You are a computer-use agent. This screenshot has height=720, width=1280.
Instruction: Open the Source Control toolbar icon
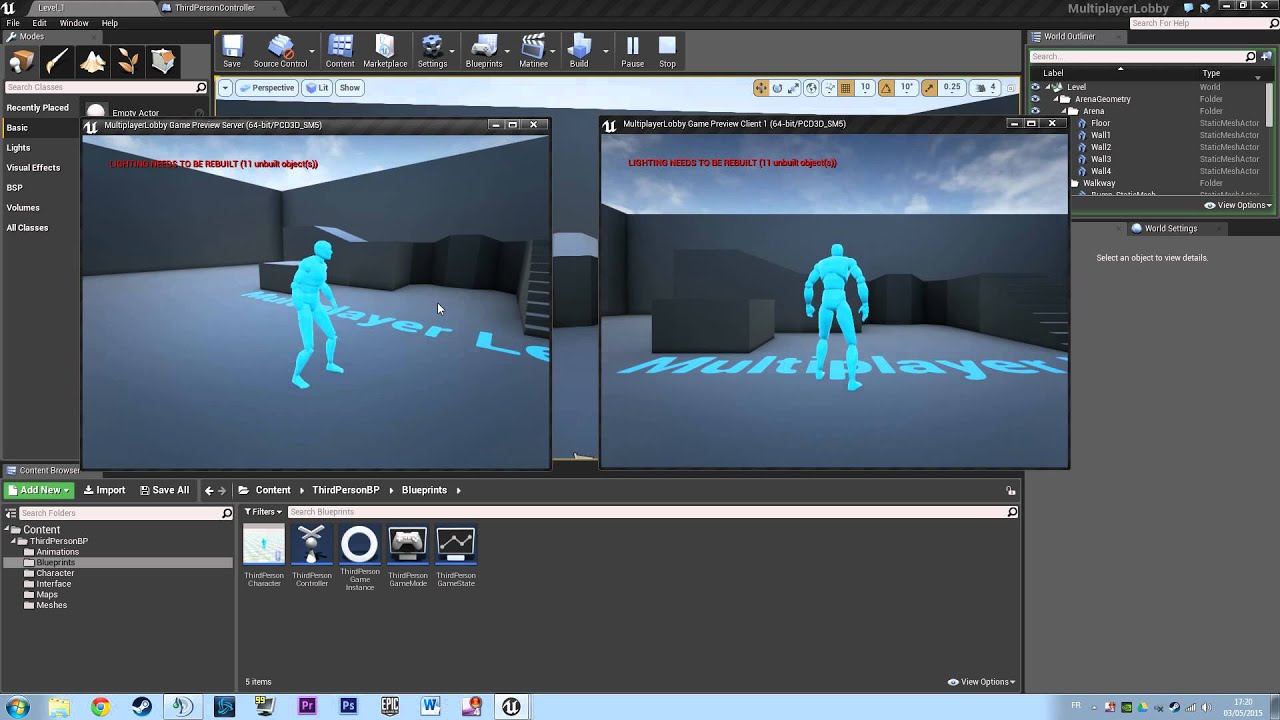click(280, 52)
